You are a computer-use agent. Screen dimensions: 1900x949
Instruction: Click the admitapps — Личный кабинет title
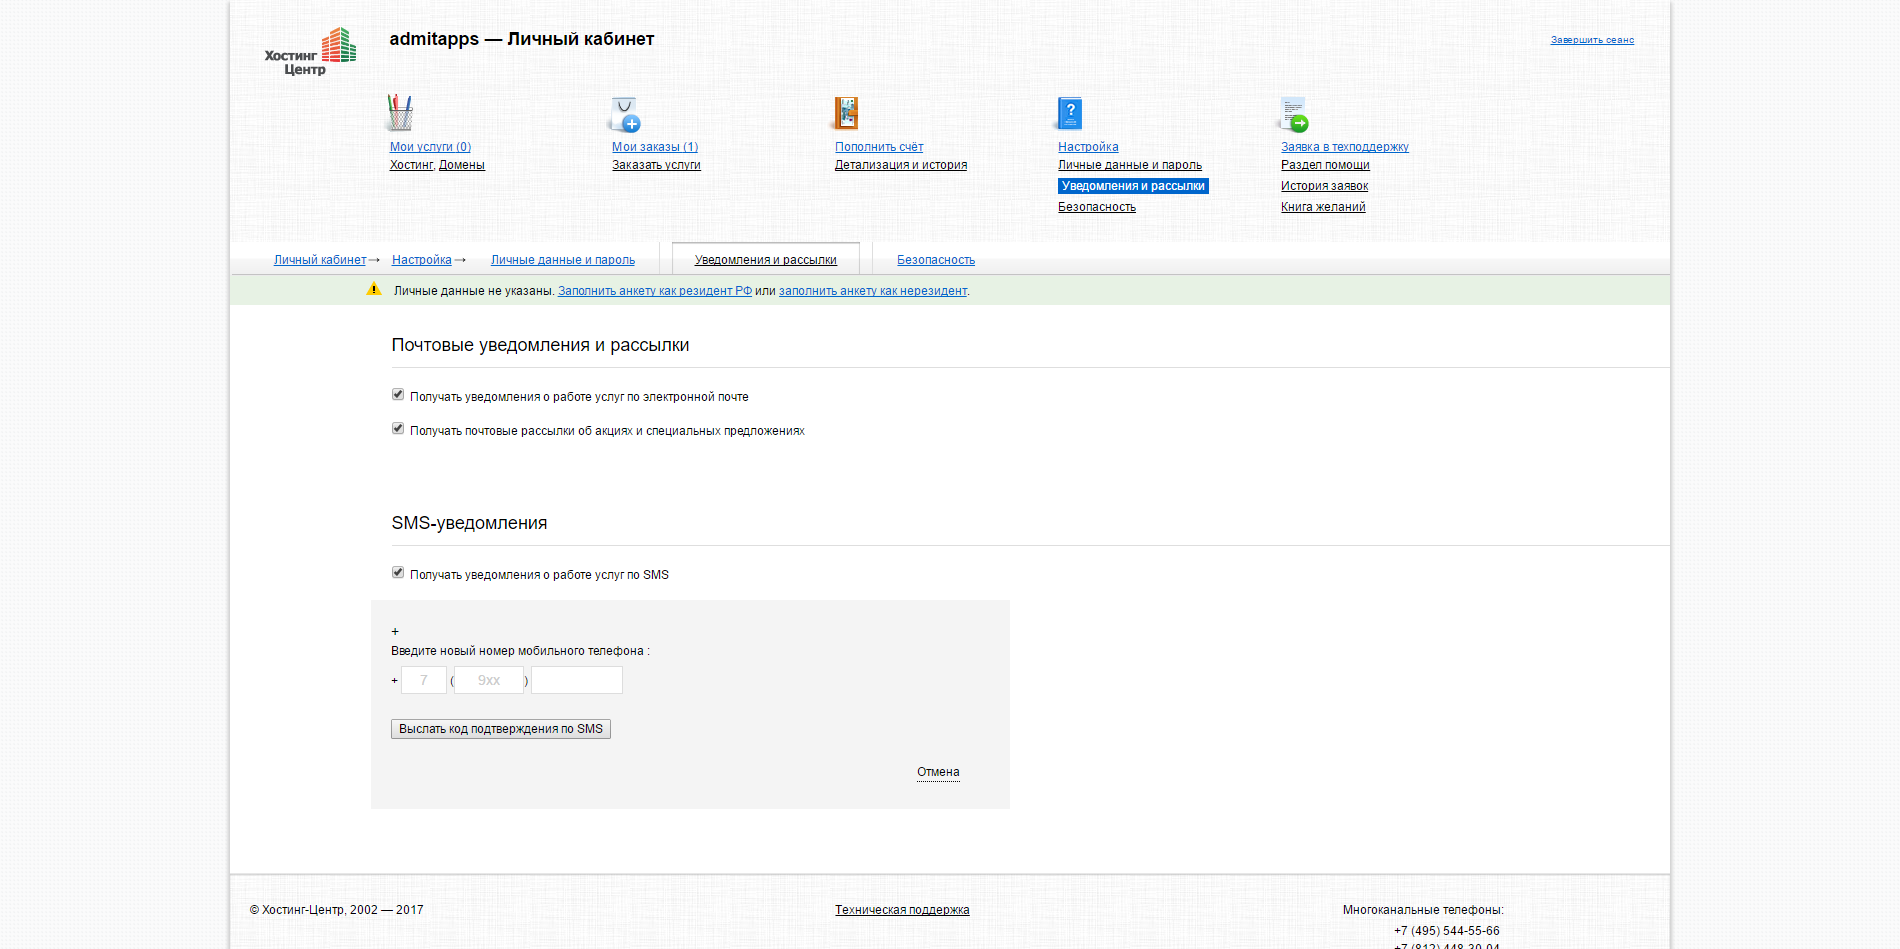coord(522,39)
